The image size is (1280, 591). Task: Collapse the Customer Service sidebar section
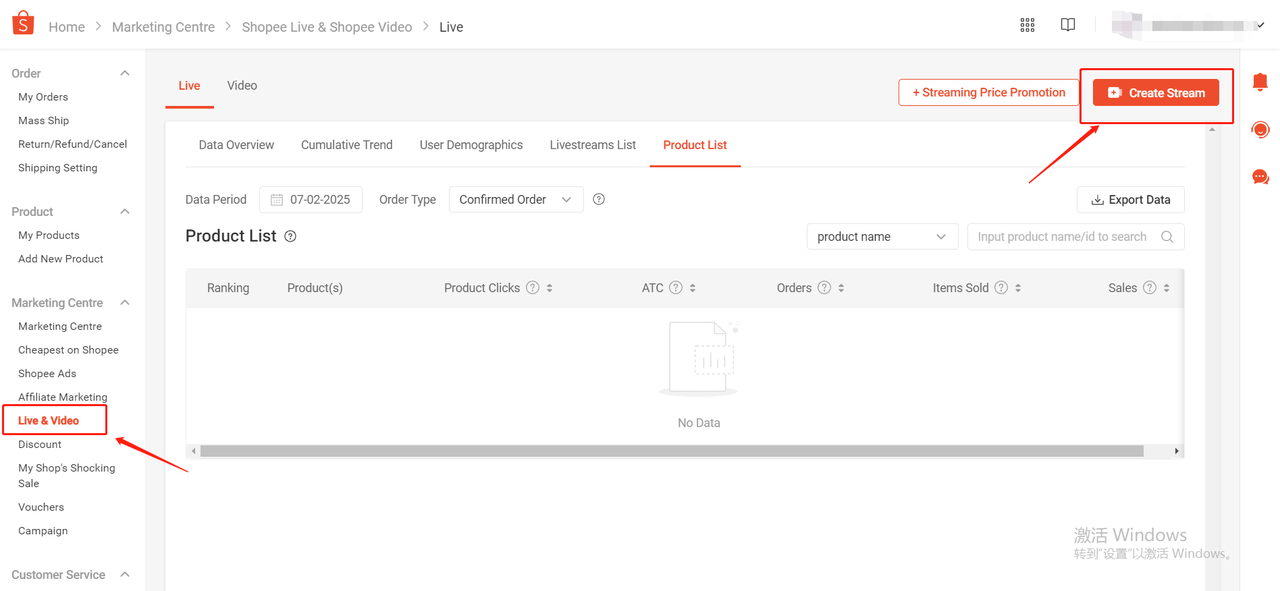[125, 575]
